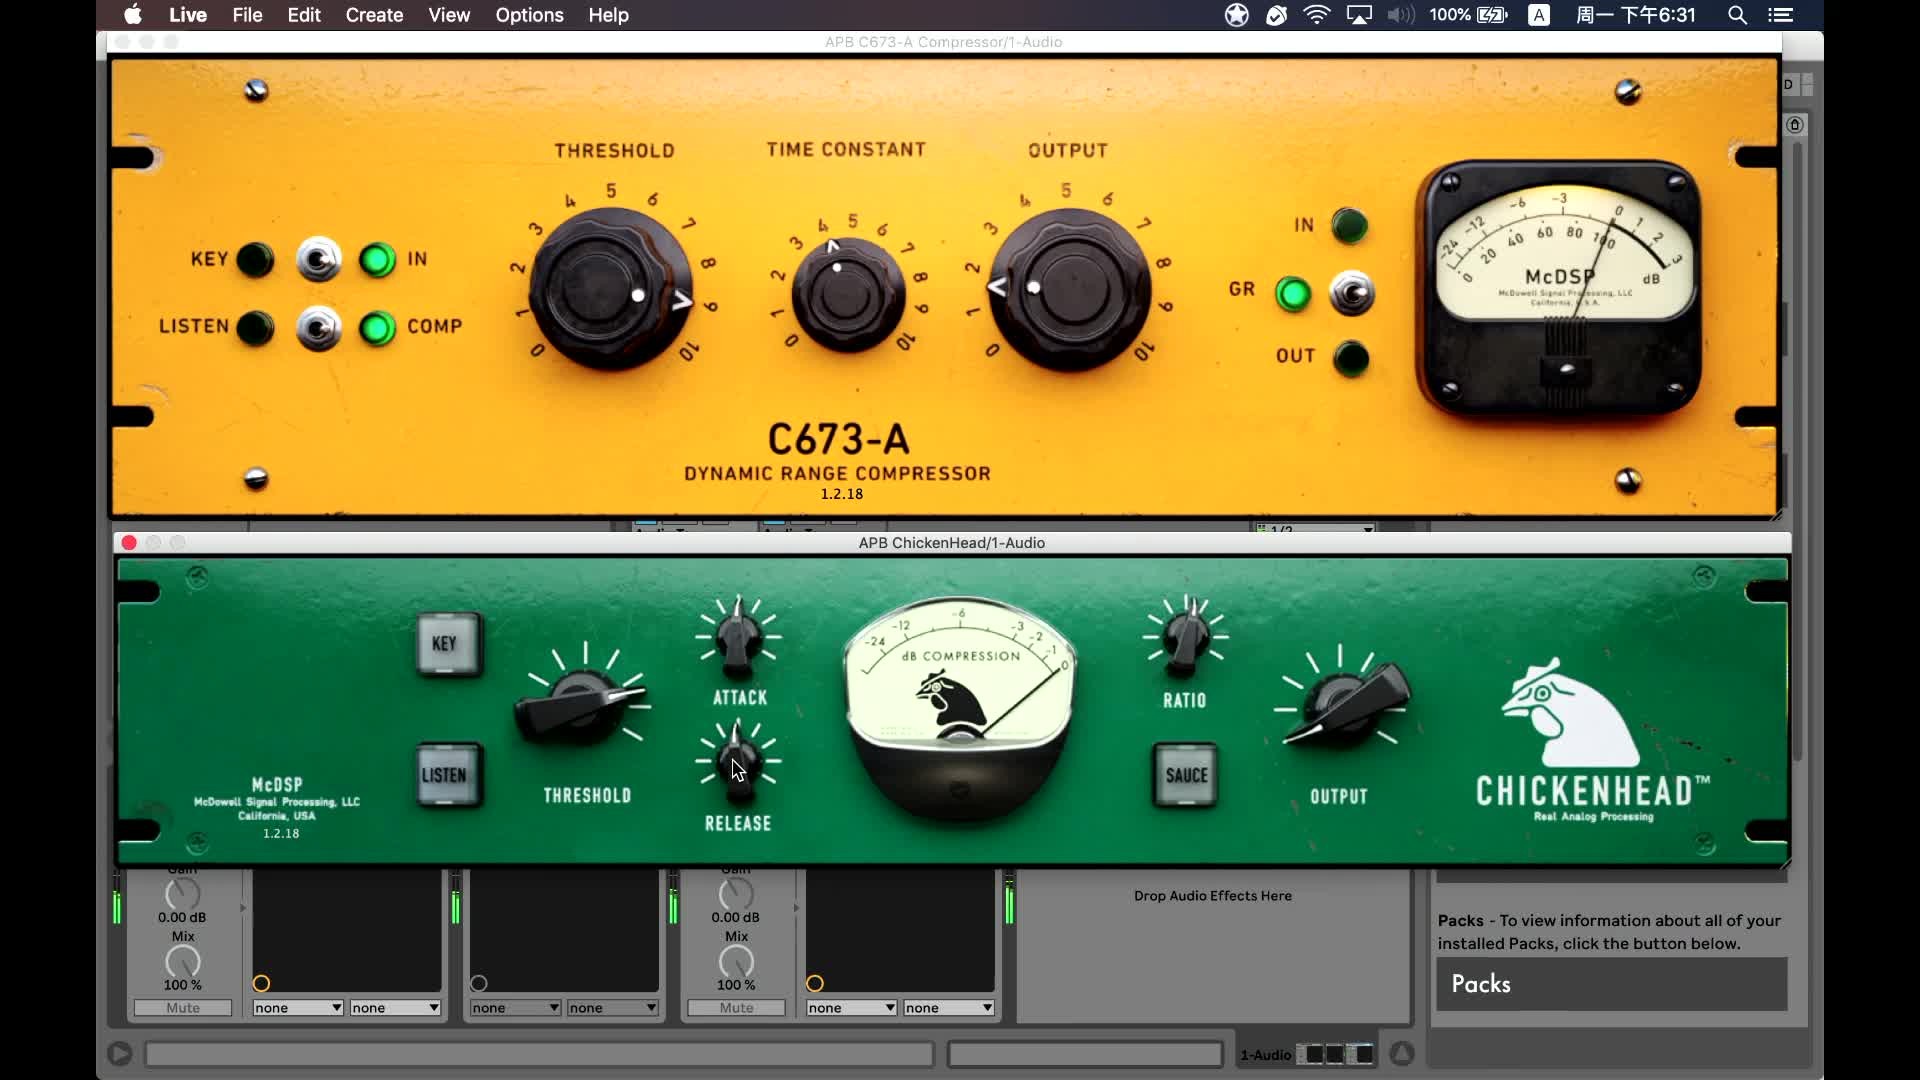Click the C673-A THRESHOLD knob
This screenshot has width=1920, height=1080.
tap(609, 290)
